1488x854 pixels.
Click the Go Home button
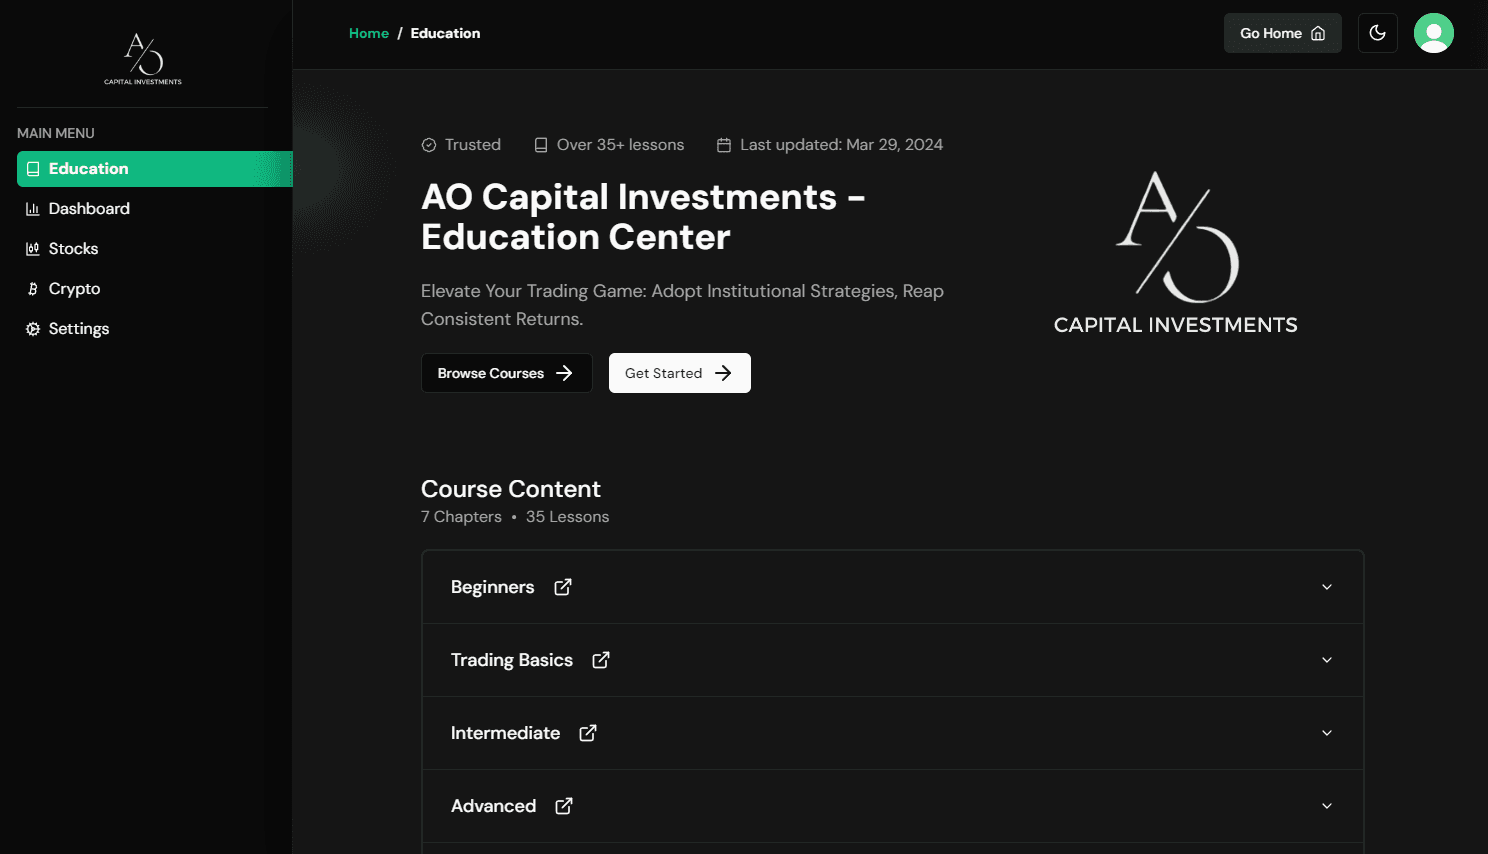tap(1282, 33)
